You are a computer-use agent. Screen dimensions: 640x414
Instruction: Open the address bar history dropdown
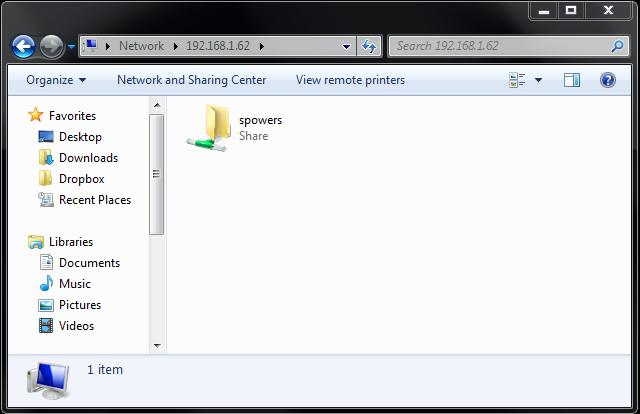(x=346, y=47)
